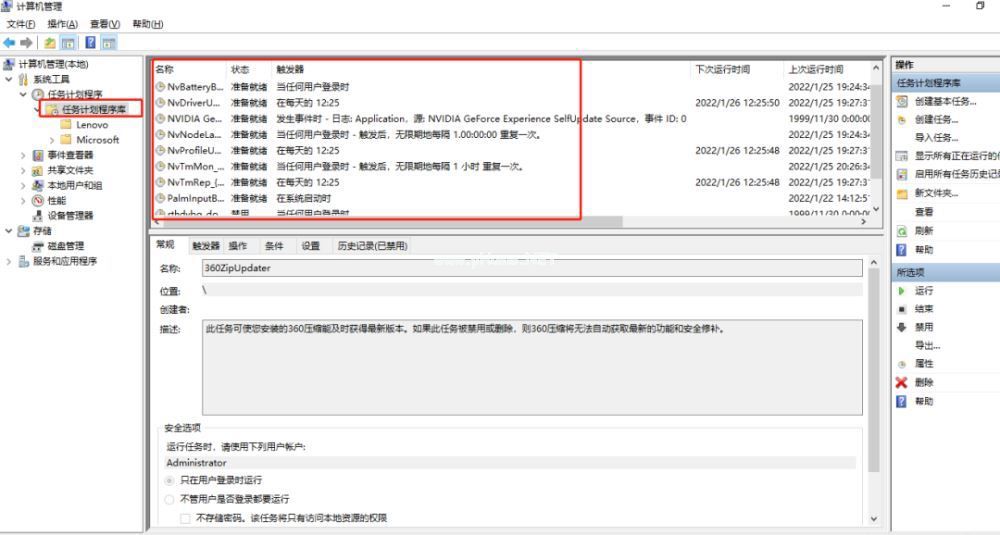This screenshot has width=1000, height=535.
Task: Check the 不存储密码 checkbox
Action: [x=185, y=518]
